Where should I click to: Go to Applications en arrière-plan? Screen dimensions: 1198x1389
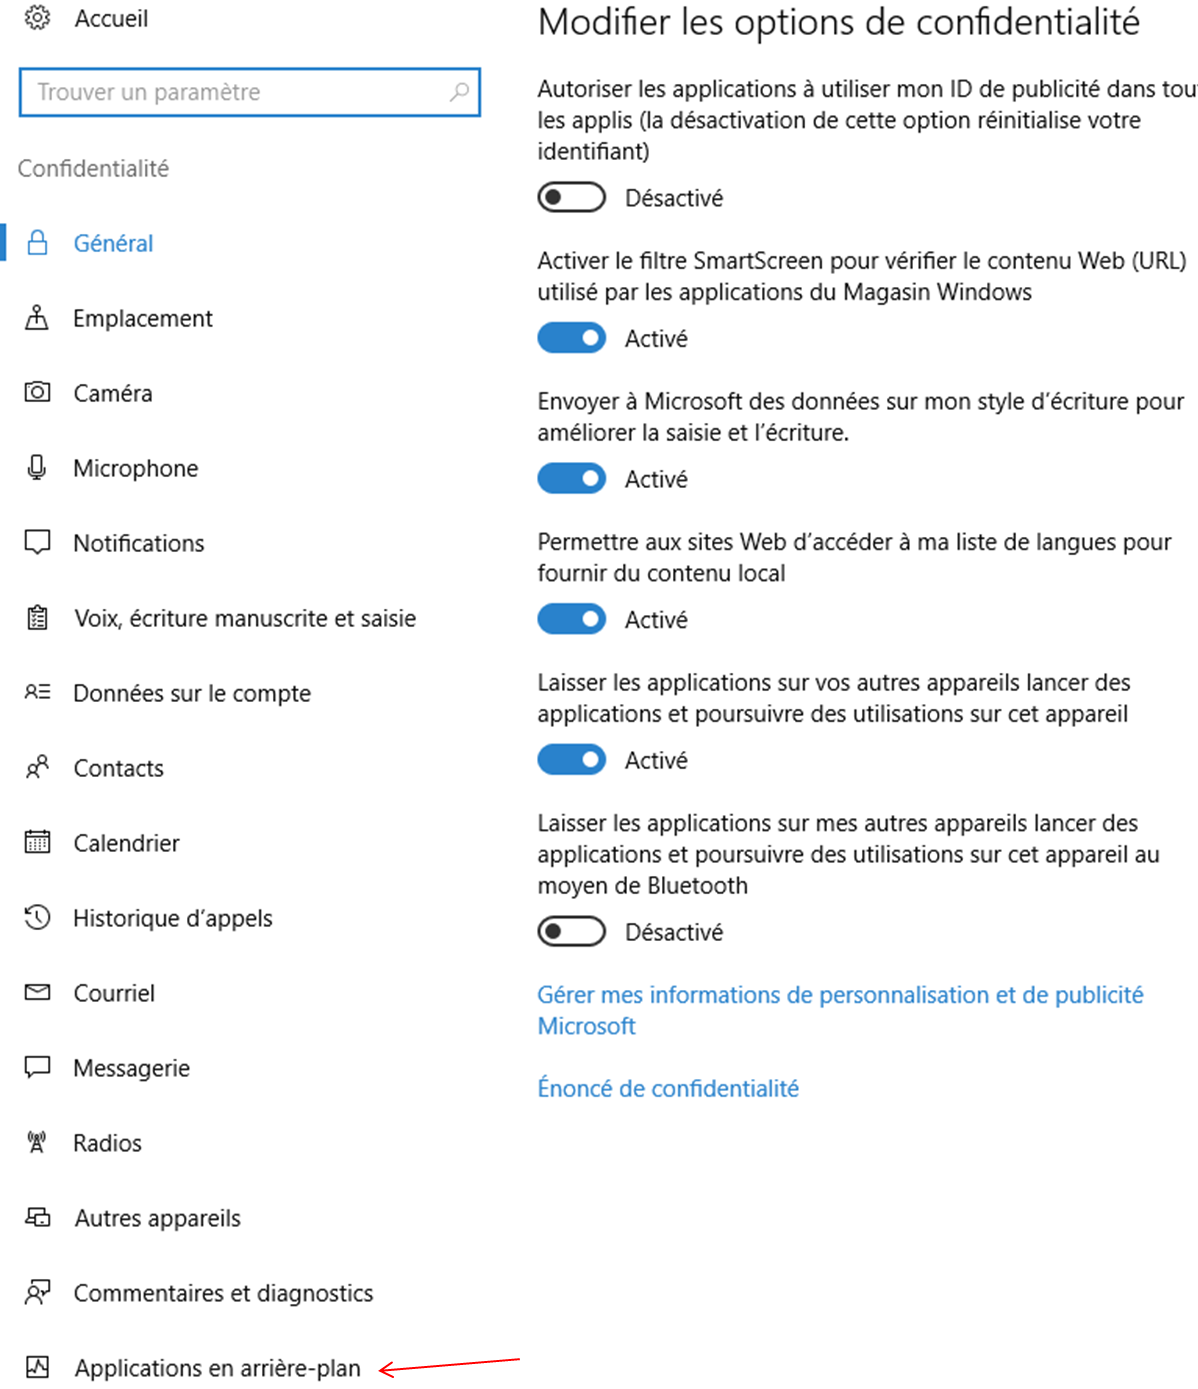tap(217, 1367)
